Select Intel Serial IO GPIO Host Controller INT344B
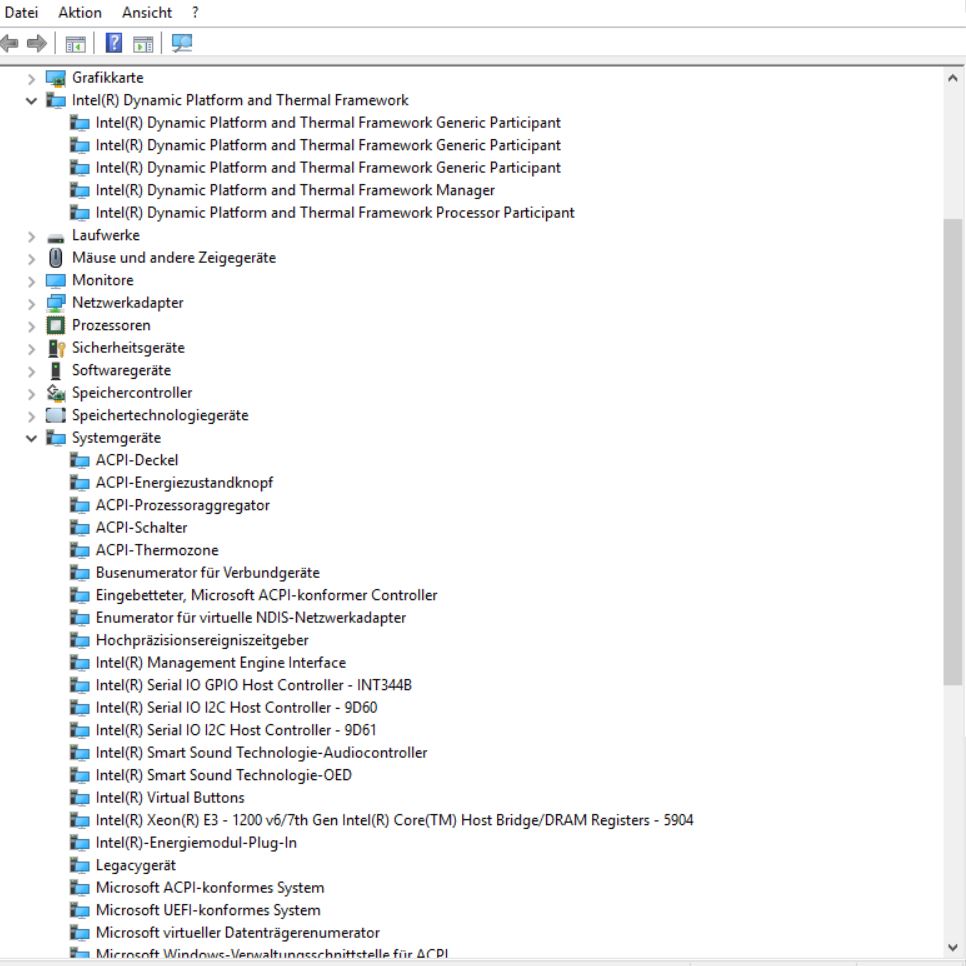Image resolution: width=966 pixels, height=966 pixels. [253, 685]
